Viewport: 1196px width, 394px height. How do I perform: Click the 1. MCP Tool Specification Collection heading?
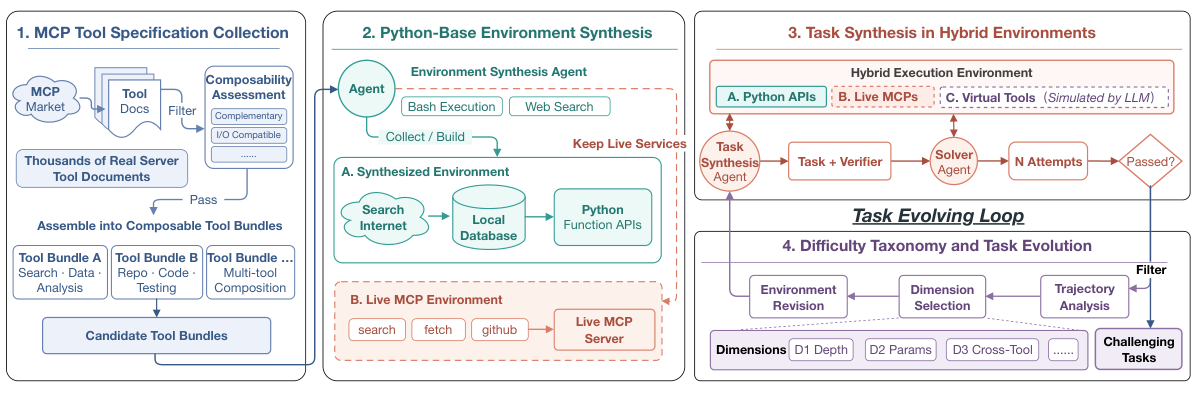click(x=153, y=33)
